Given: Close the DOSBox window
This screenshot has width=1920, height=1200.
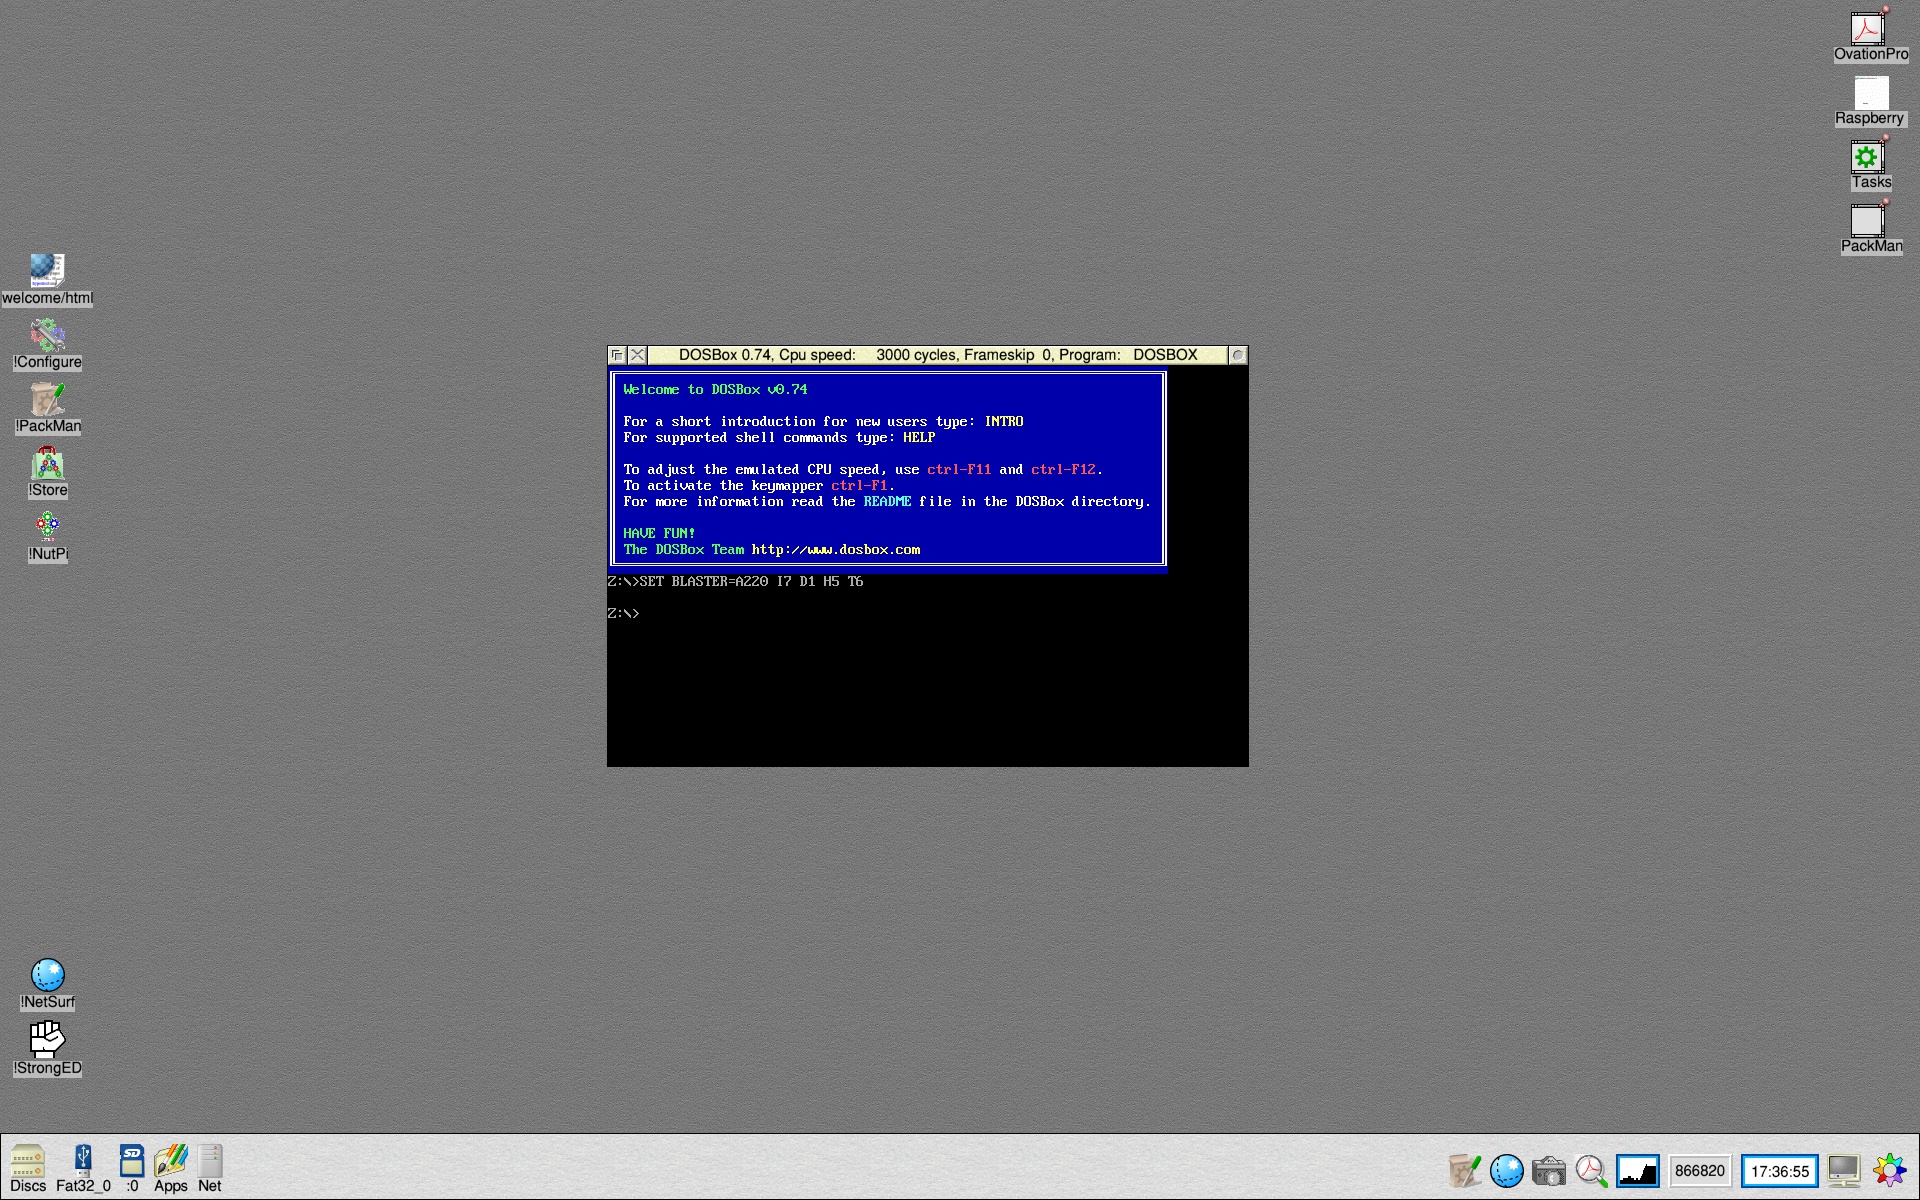Looking at the screenshot, I should (x=637, y=355).
